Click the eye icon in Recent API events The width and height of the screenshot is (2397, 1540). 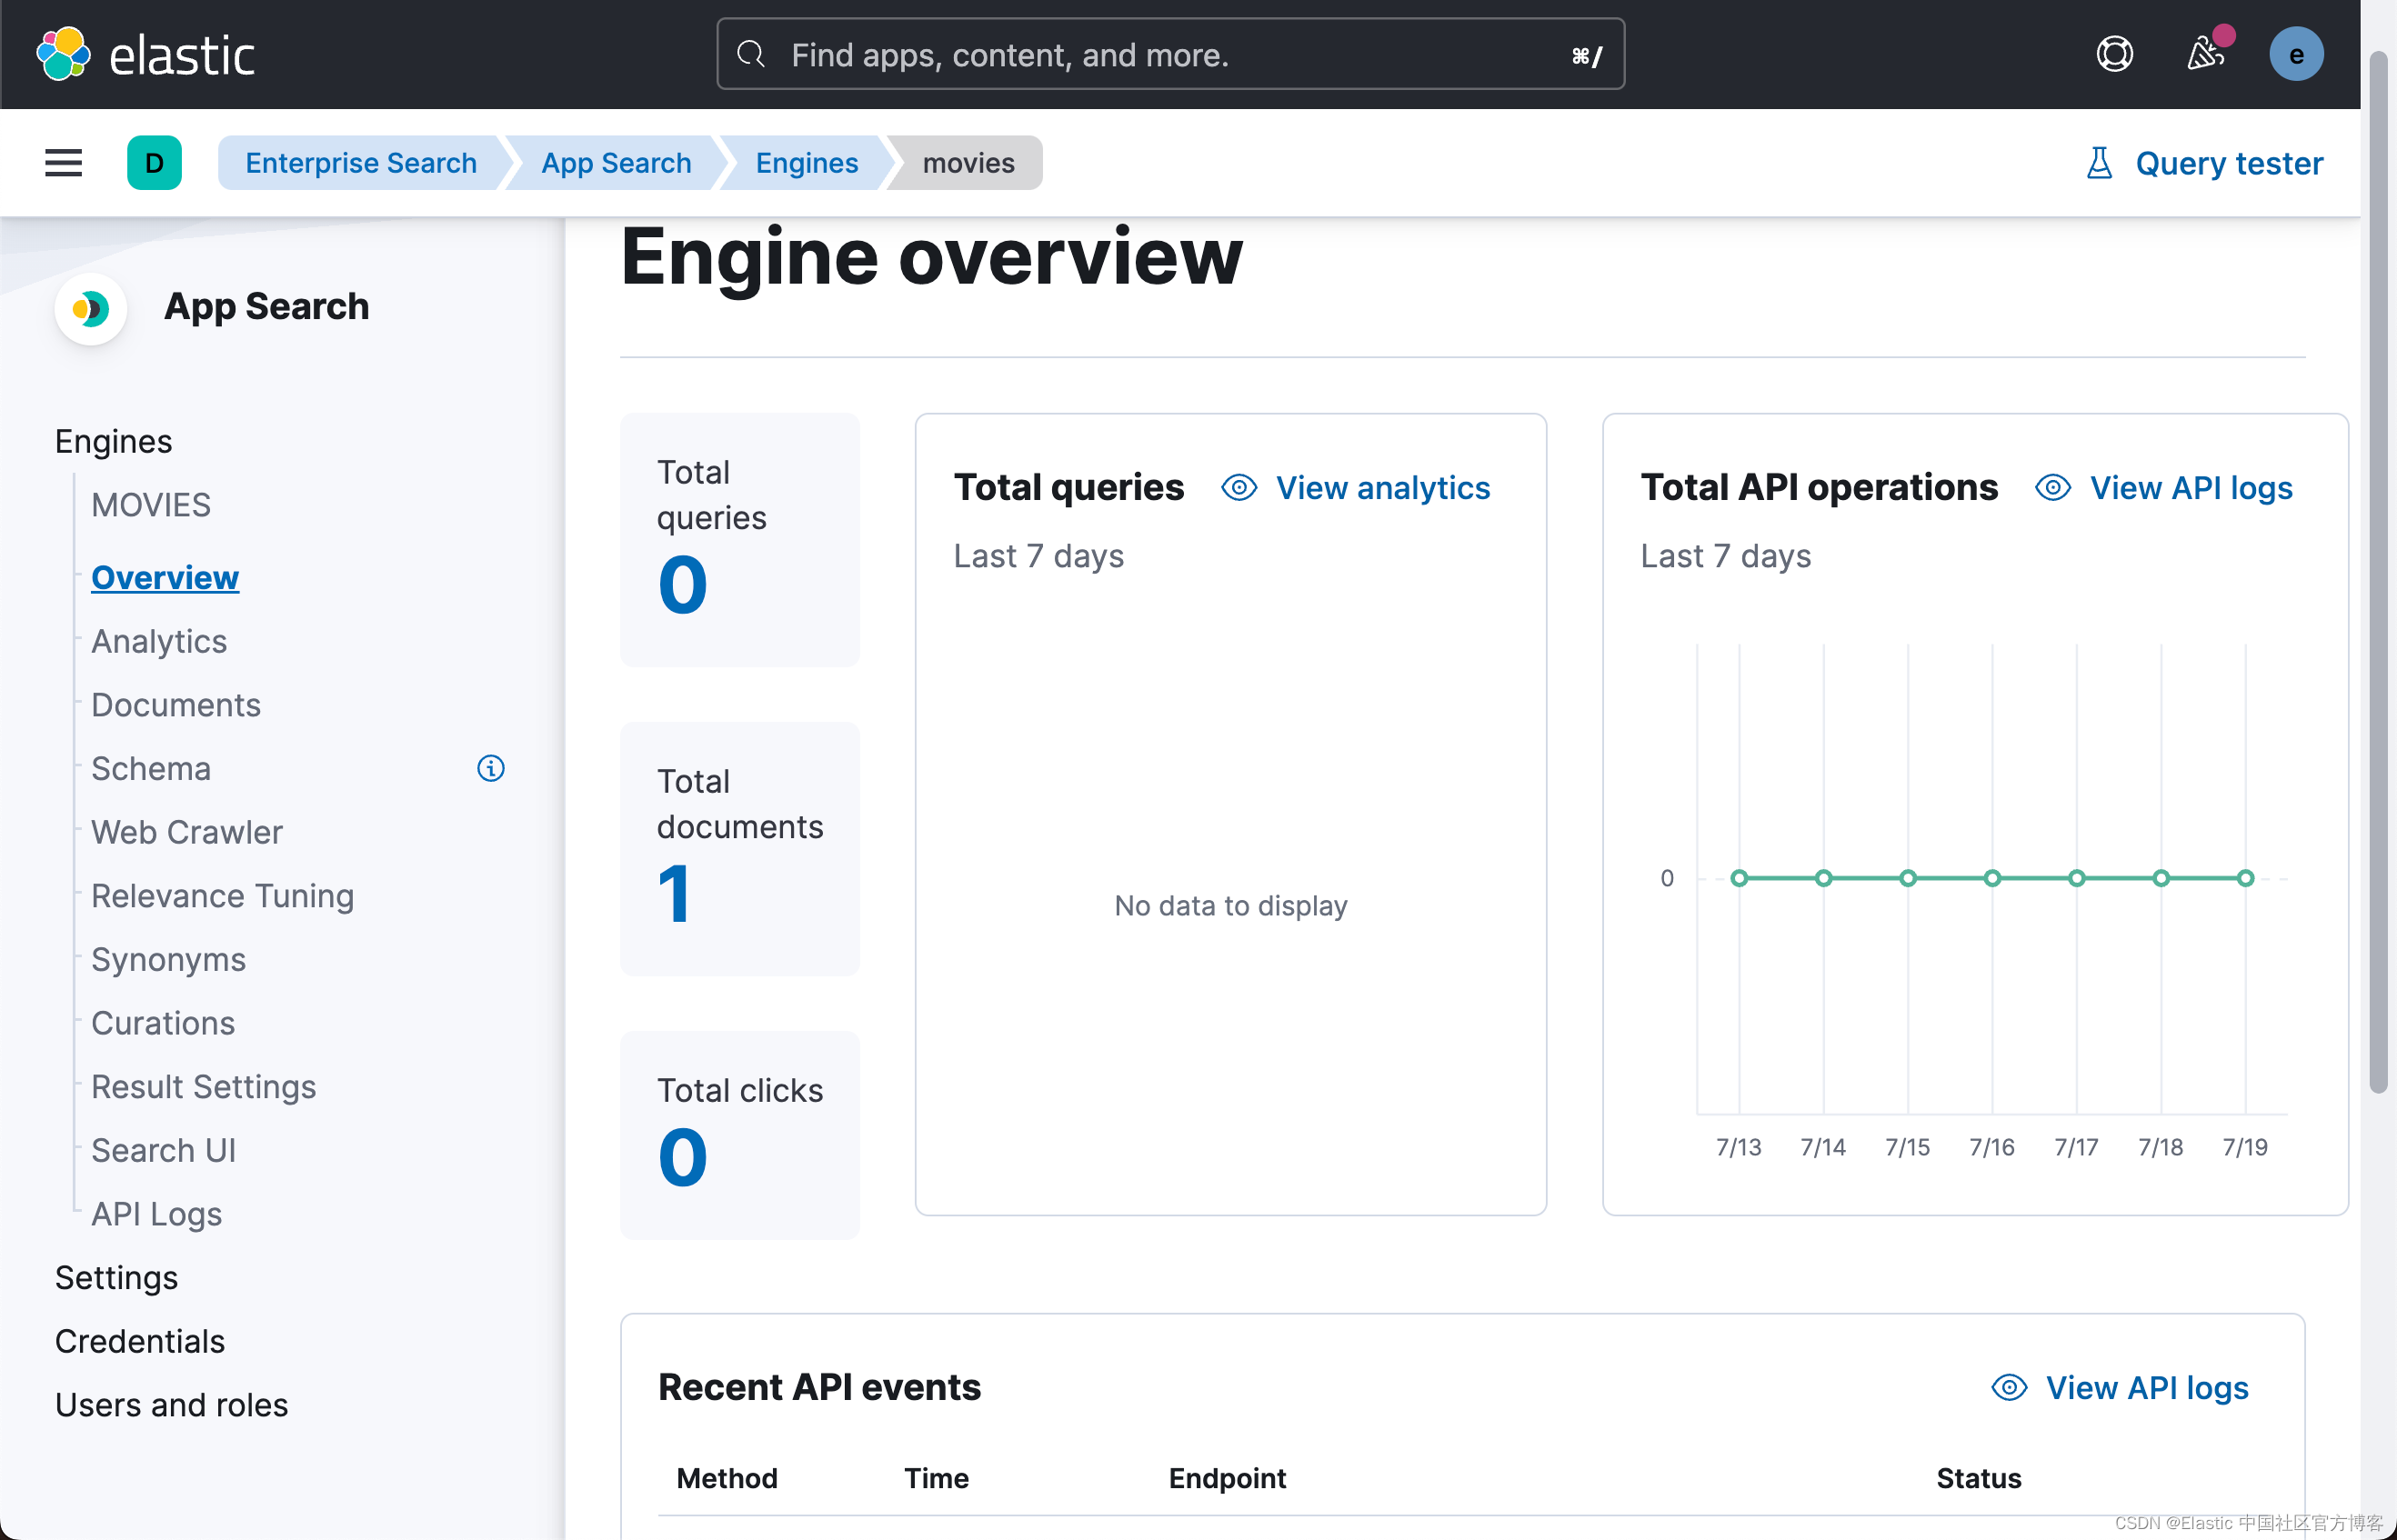pos(2009,1388)
